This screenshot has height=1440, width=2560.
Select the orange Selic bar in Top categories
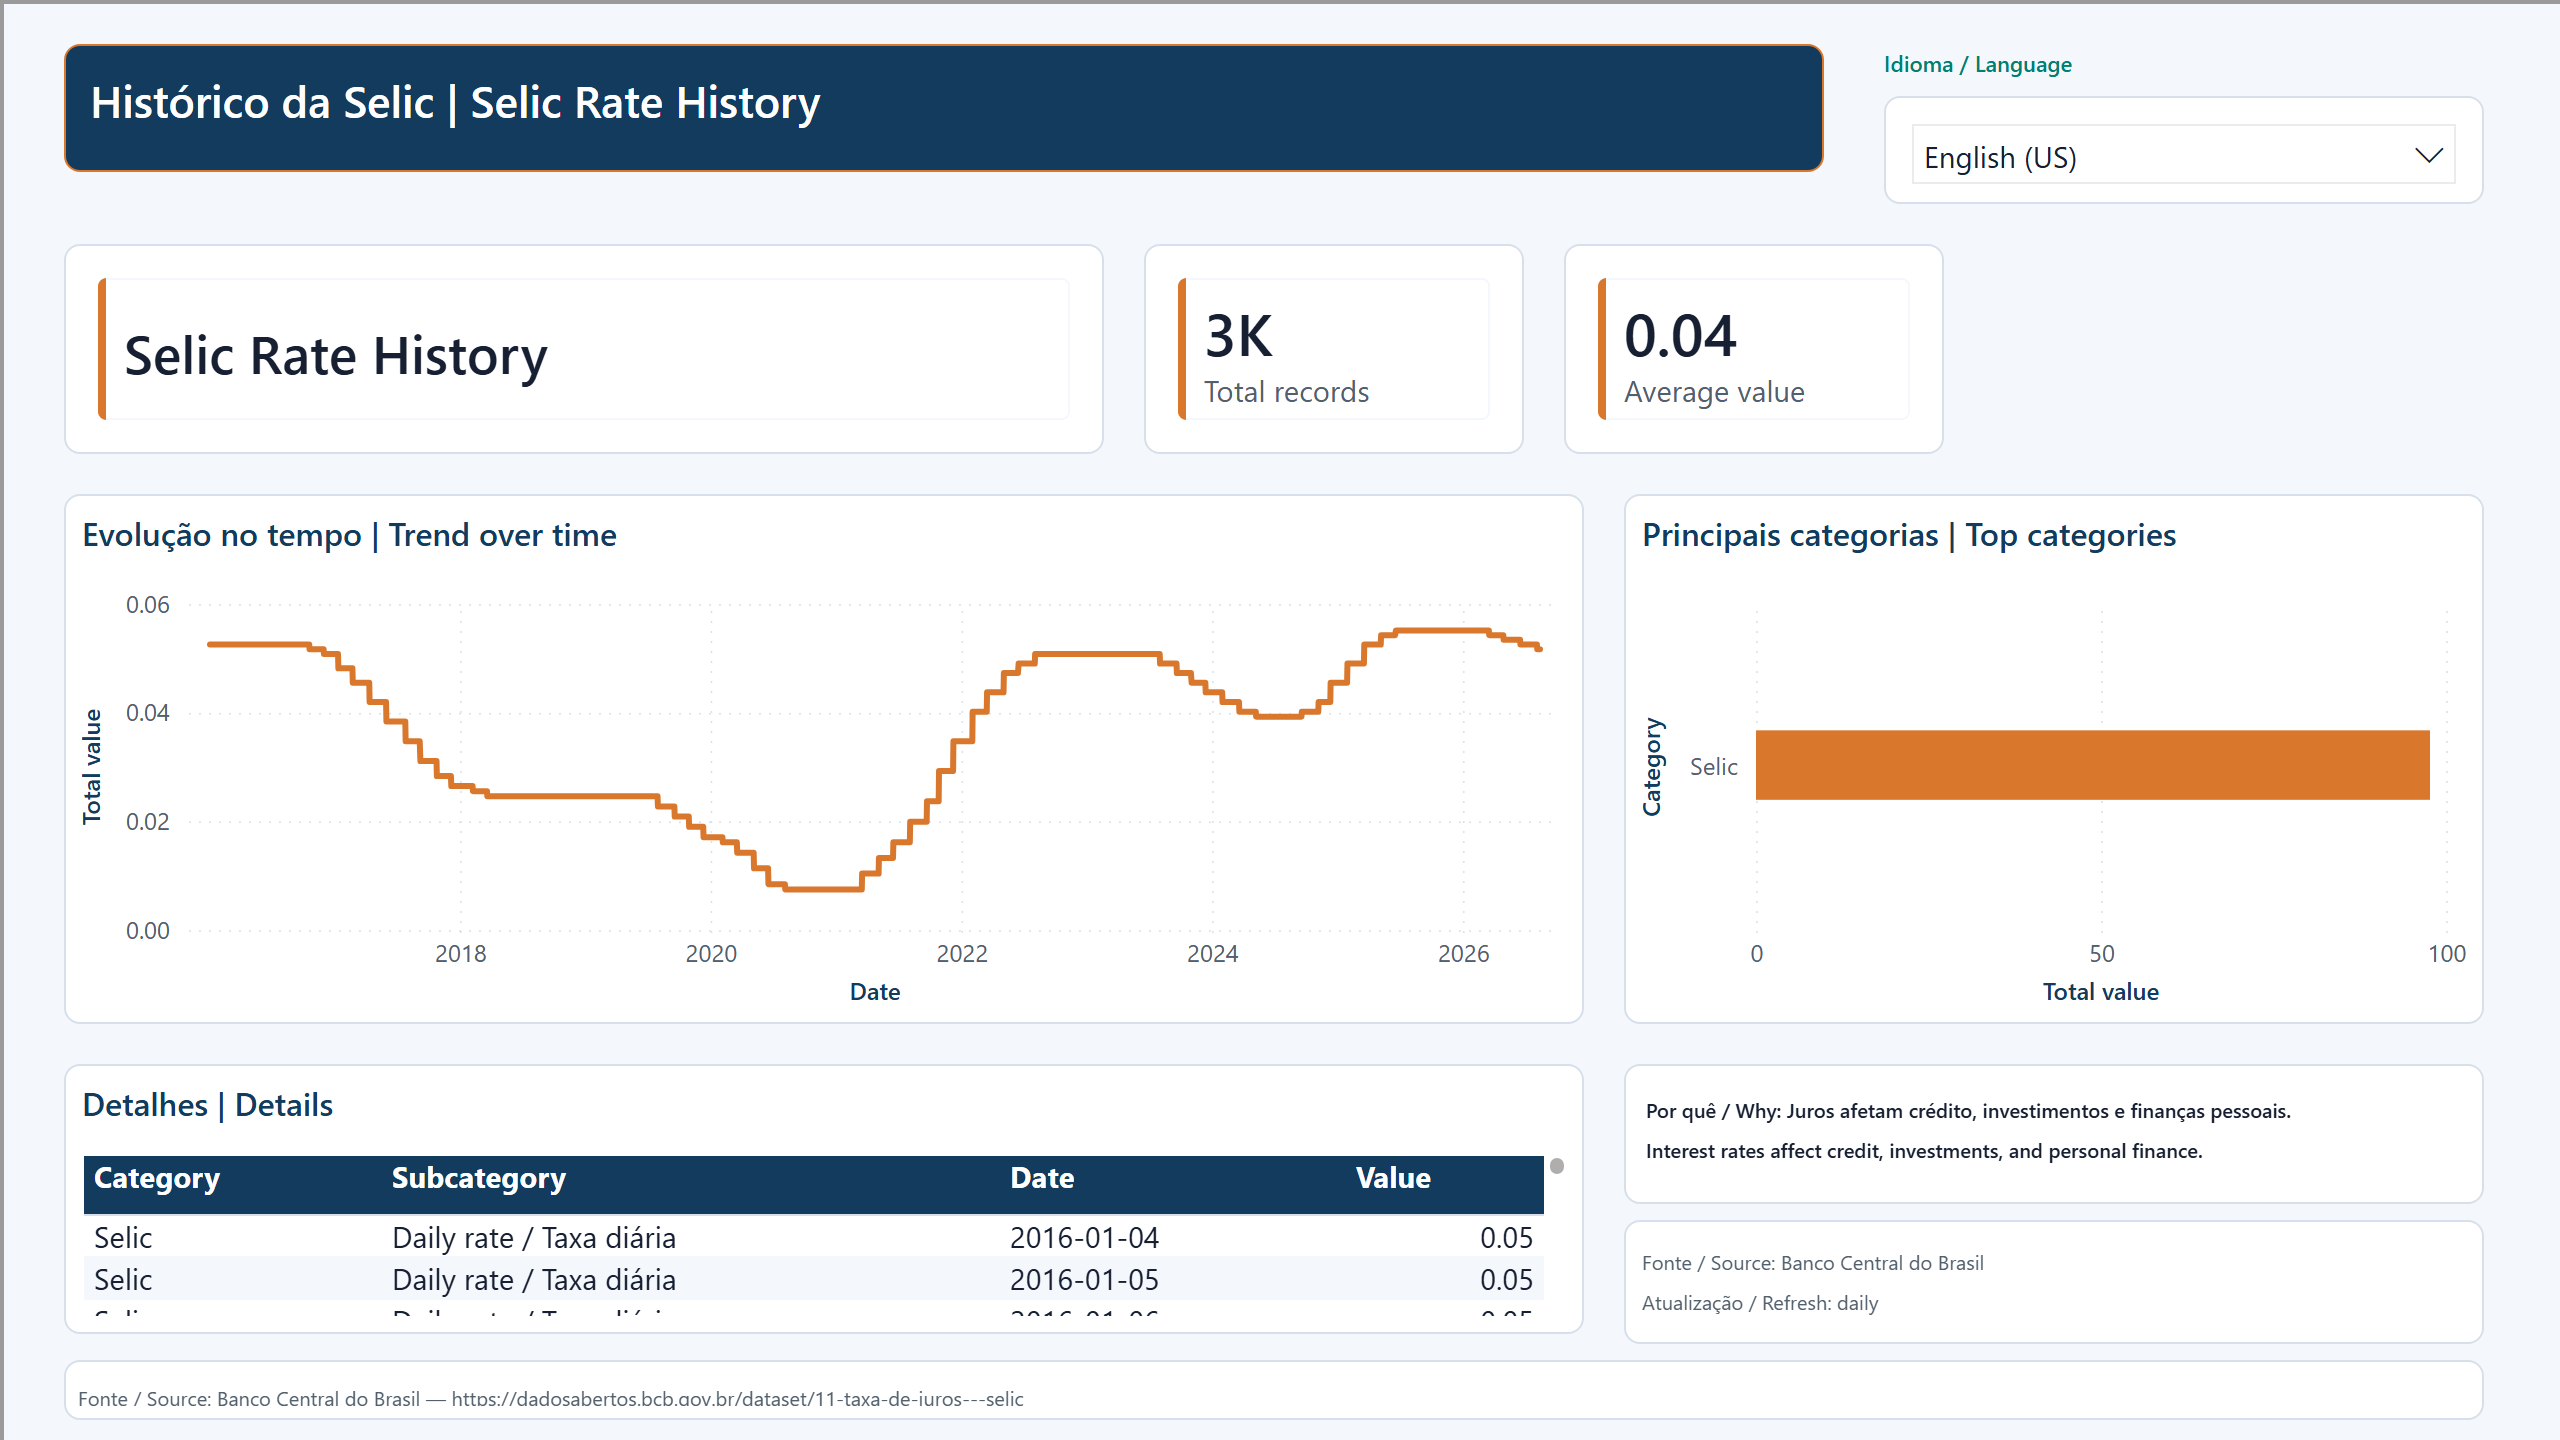2092,765
